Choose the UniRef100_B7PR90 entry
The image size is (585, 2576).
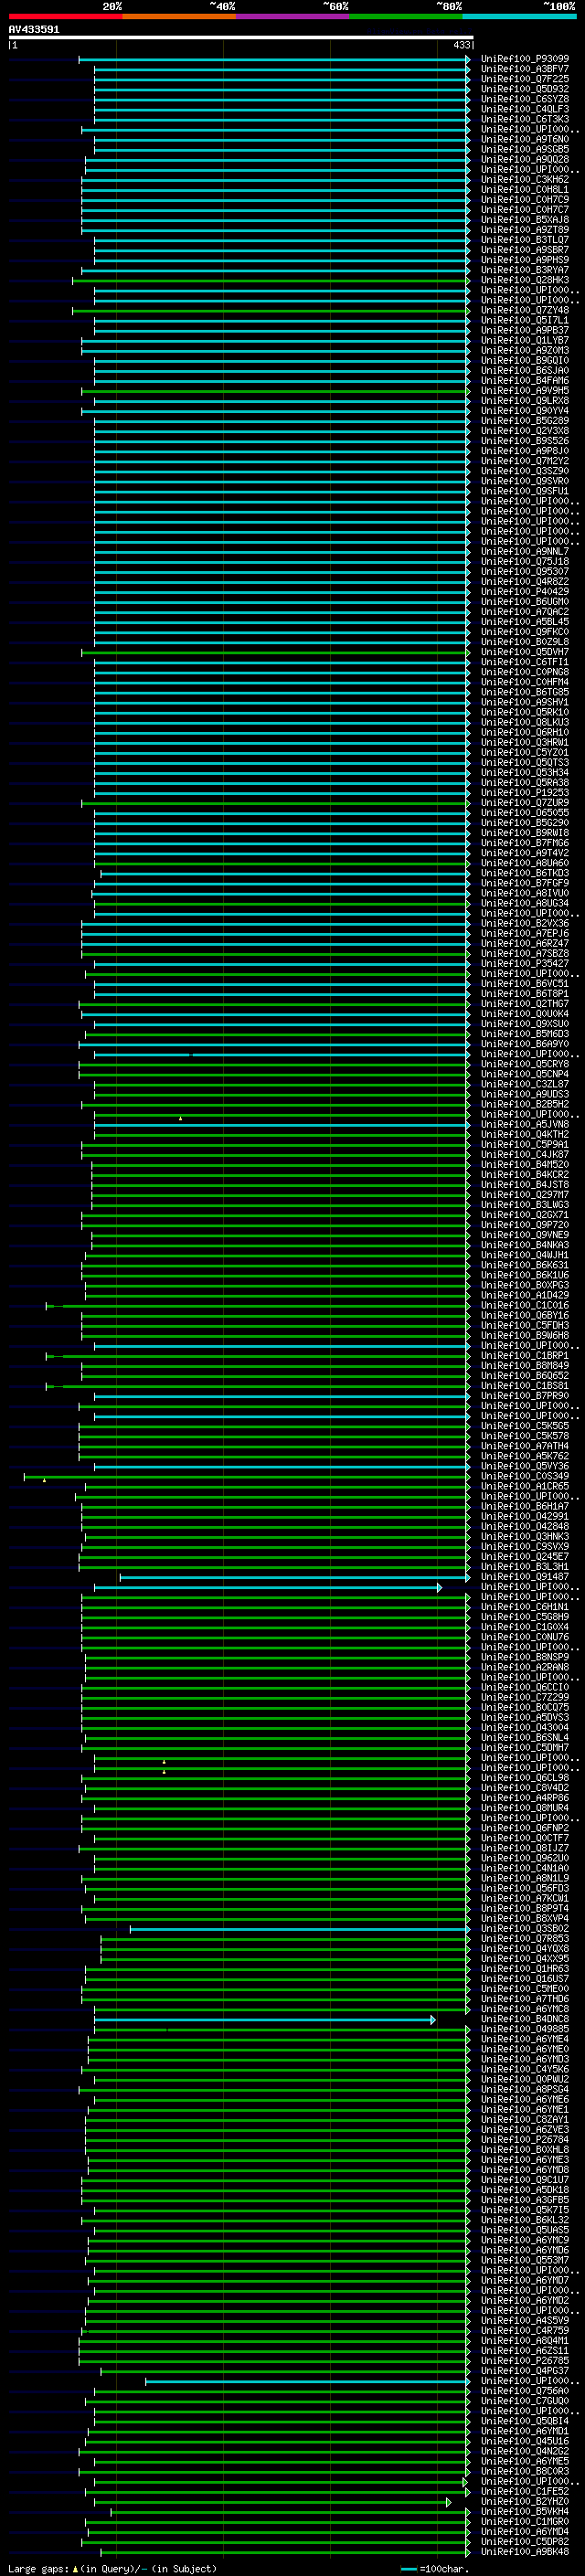(525, 1397)
